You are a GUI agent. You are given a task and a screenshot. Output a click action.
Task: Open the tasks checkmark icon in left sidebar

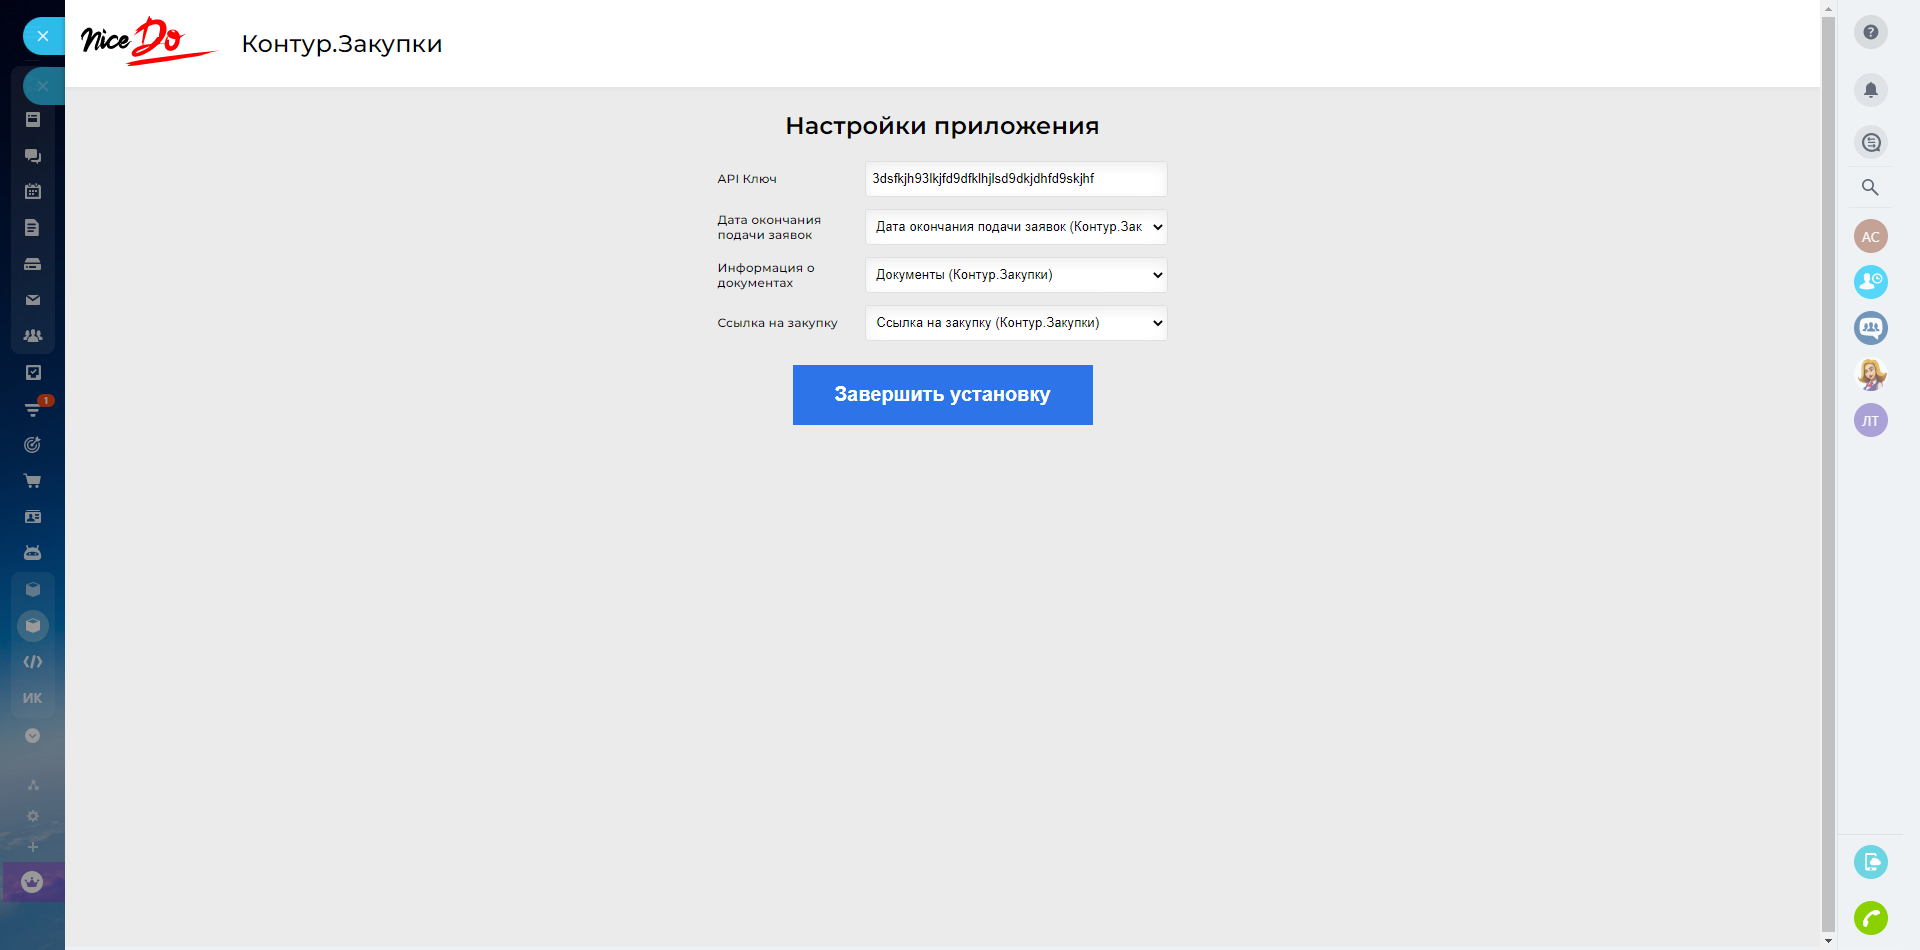[x=33, y=372]
